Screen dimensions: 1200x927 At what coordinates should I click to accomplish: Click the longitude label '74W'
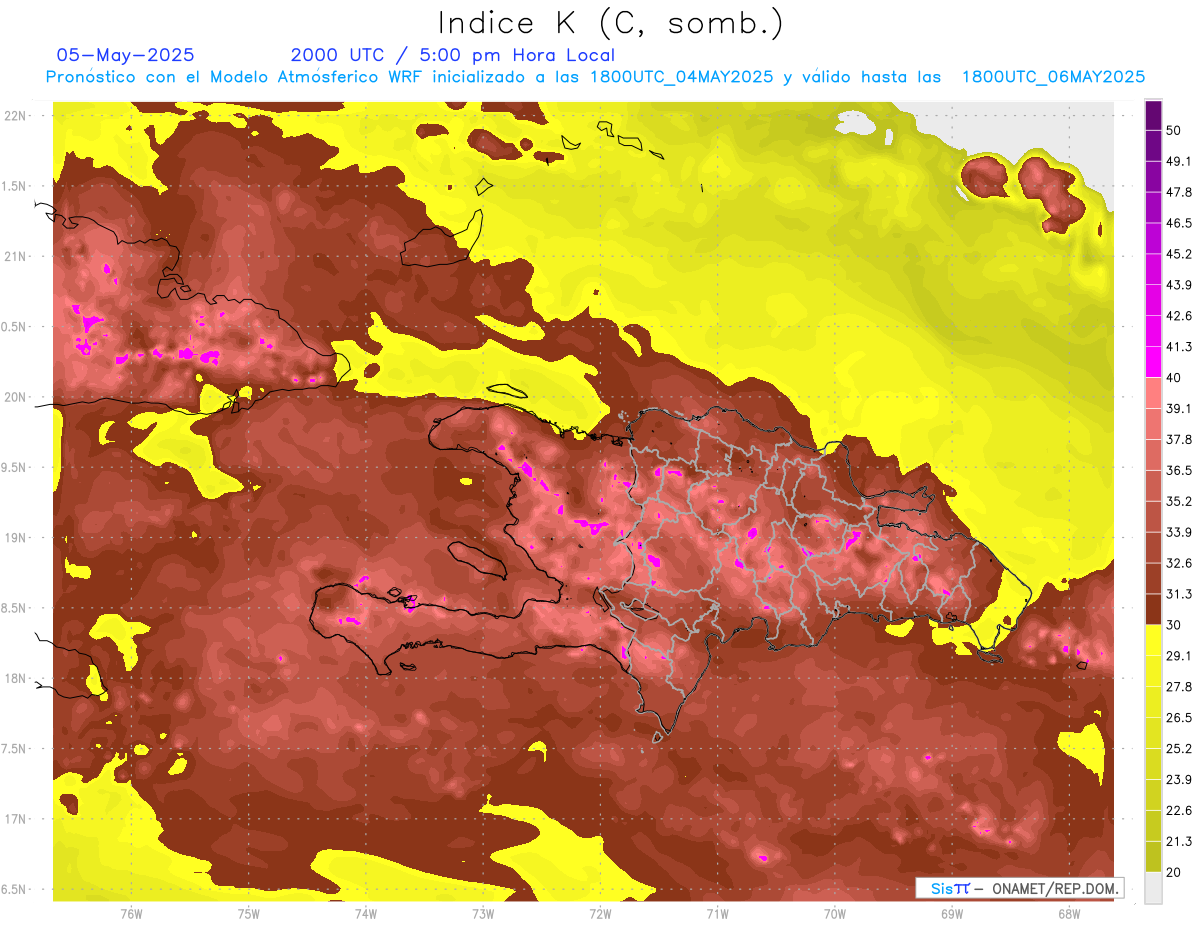(365, 914)
